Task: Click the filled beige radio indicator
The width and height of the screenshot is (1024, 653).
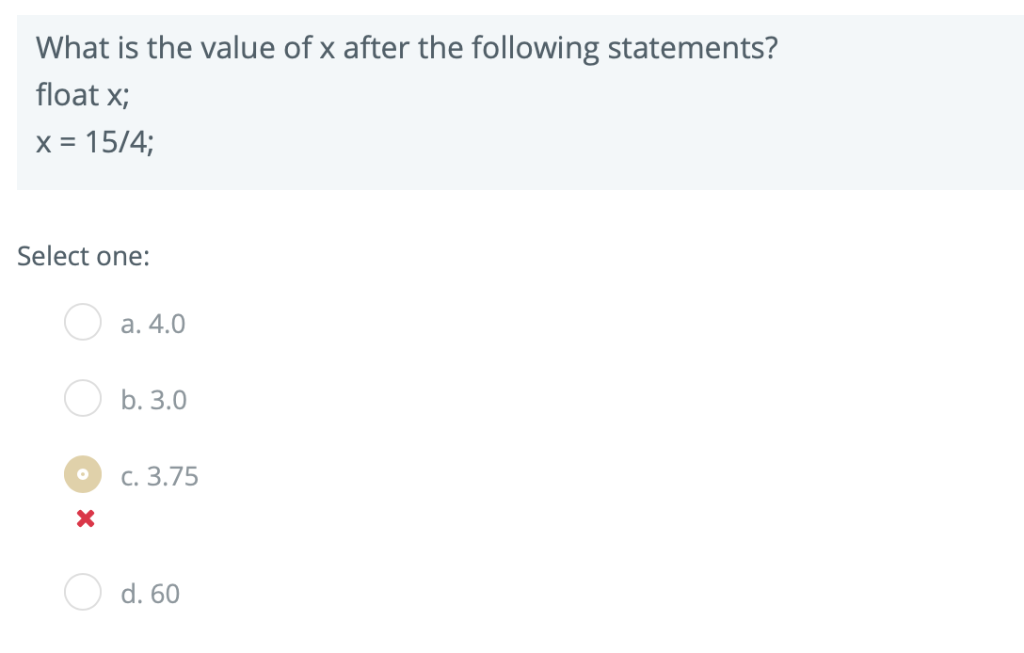Action: 82,475
